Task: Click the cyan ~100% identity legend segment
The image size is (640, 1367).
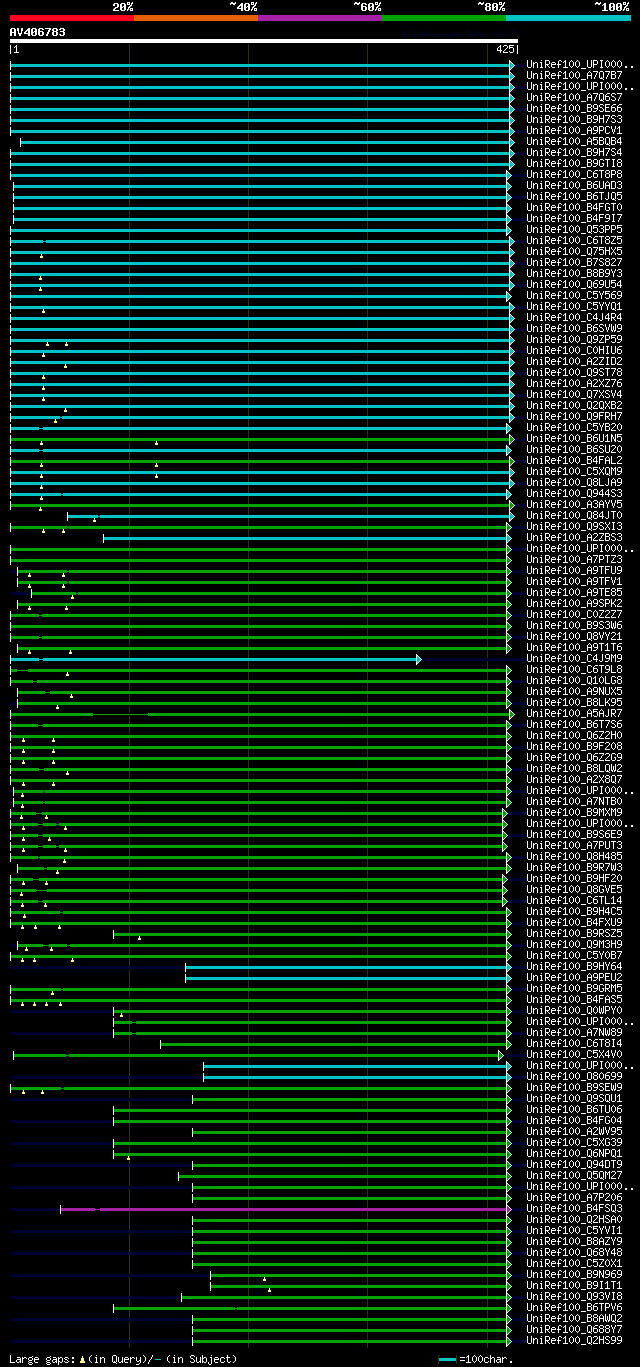Action: [568, 18]
